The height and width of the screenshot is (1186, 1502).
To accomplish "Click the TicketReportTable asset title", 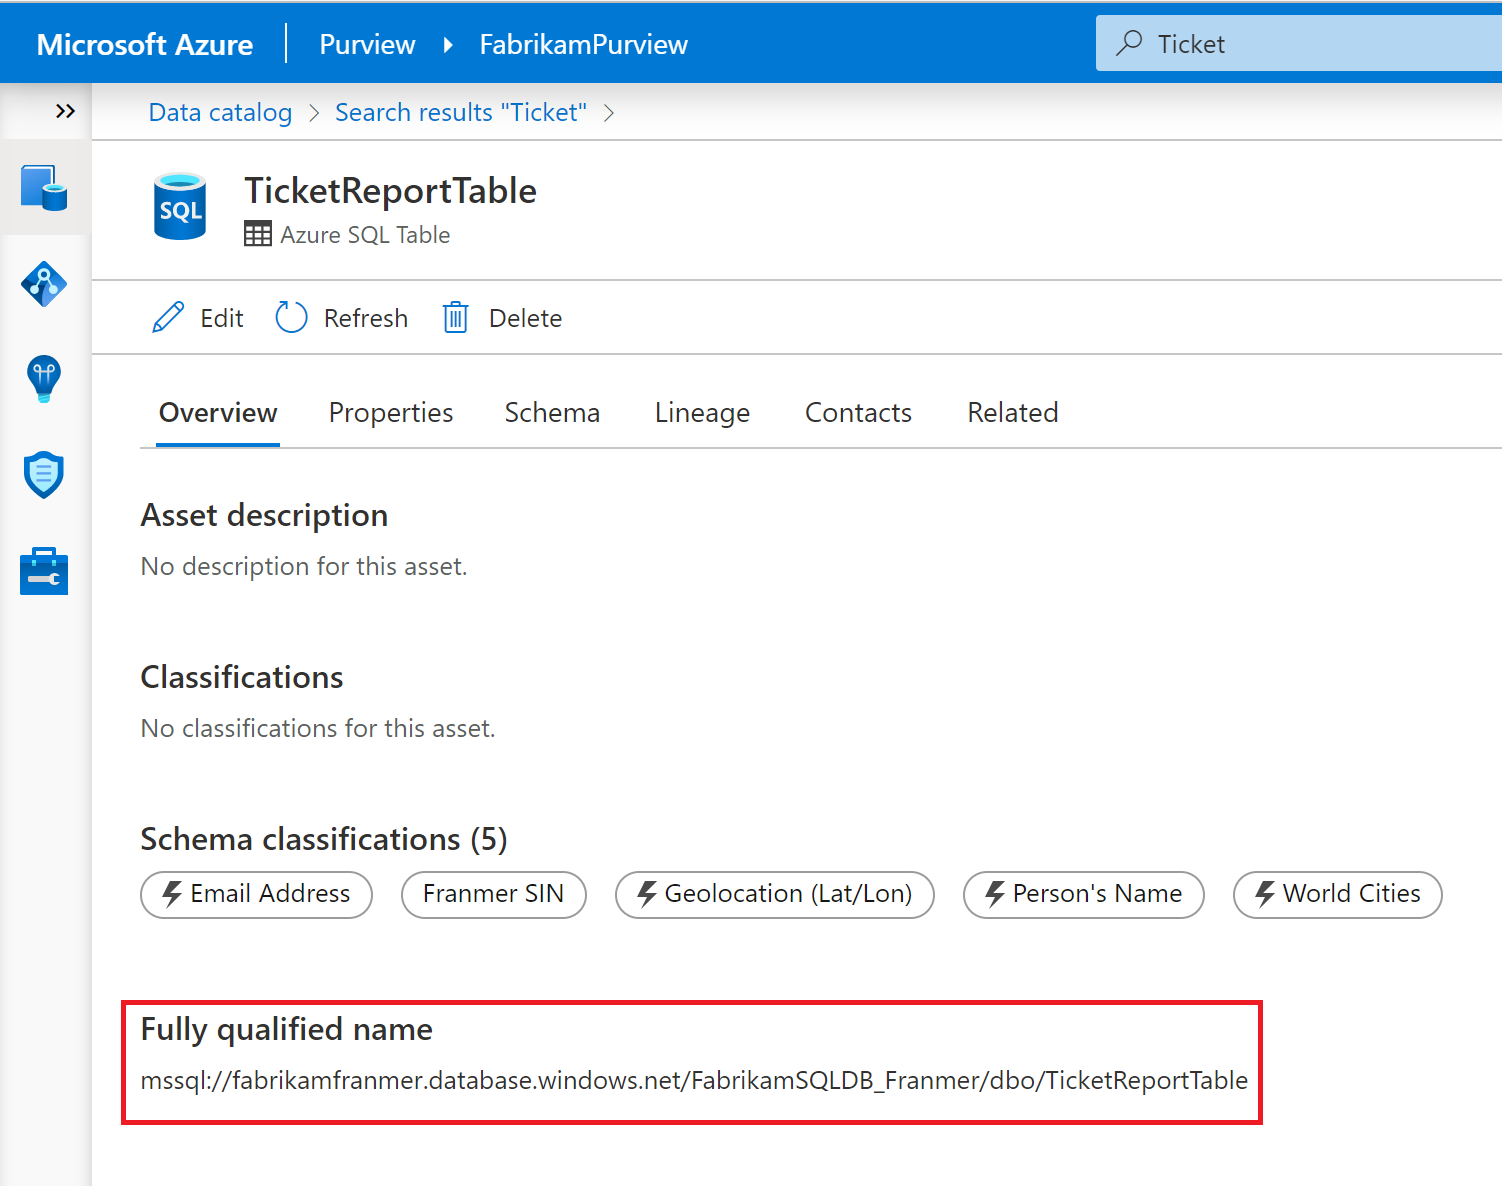I will (x=390, y=190).
